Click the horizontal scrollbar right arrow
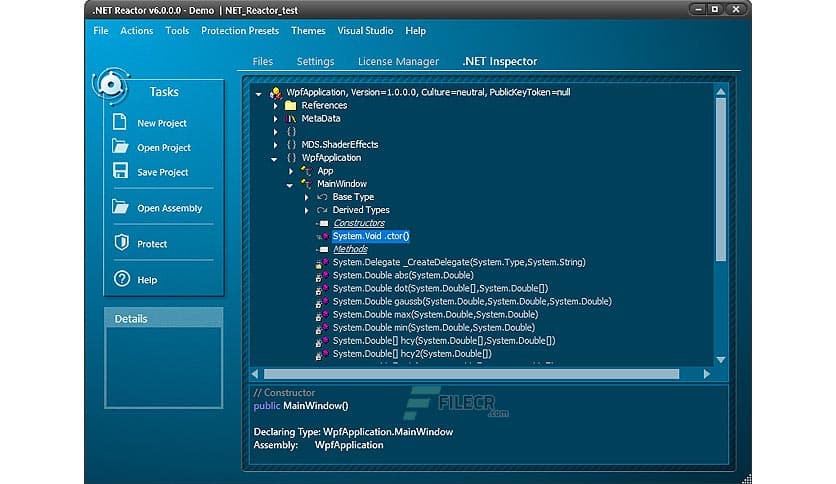Viewport: 836px width, 484px height. 707,374
